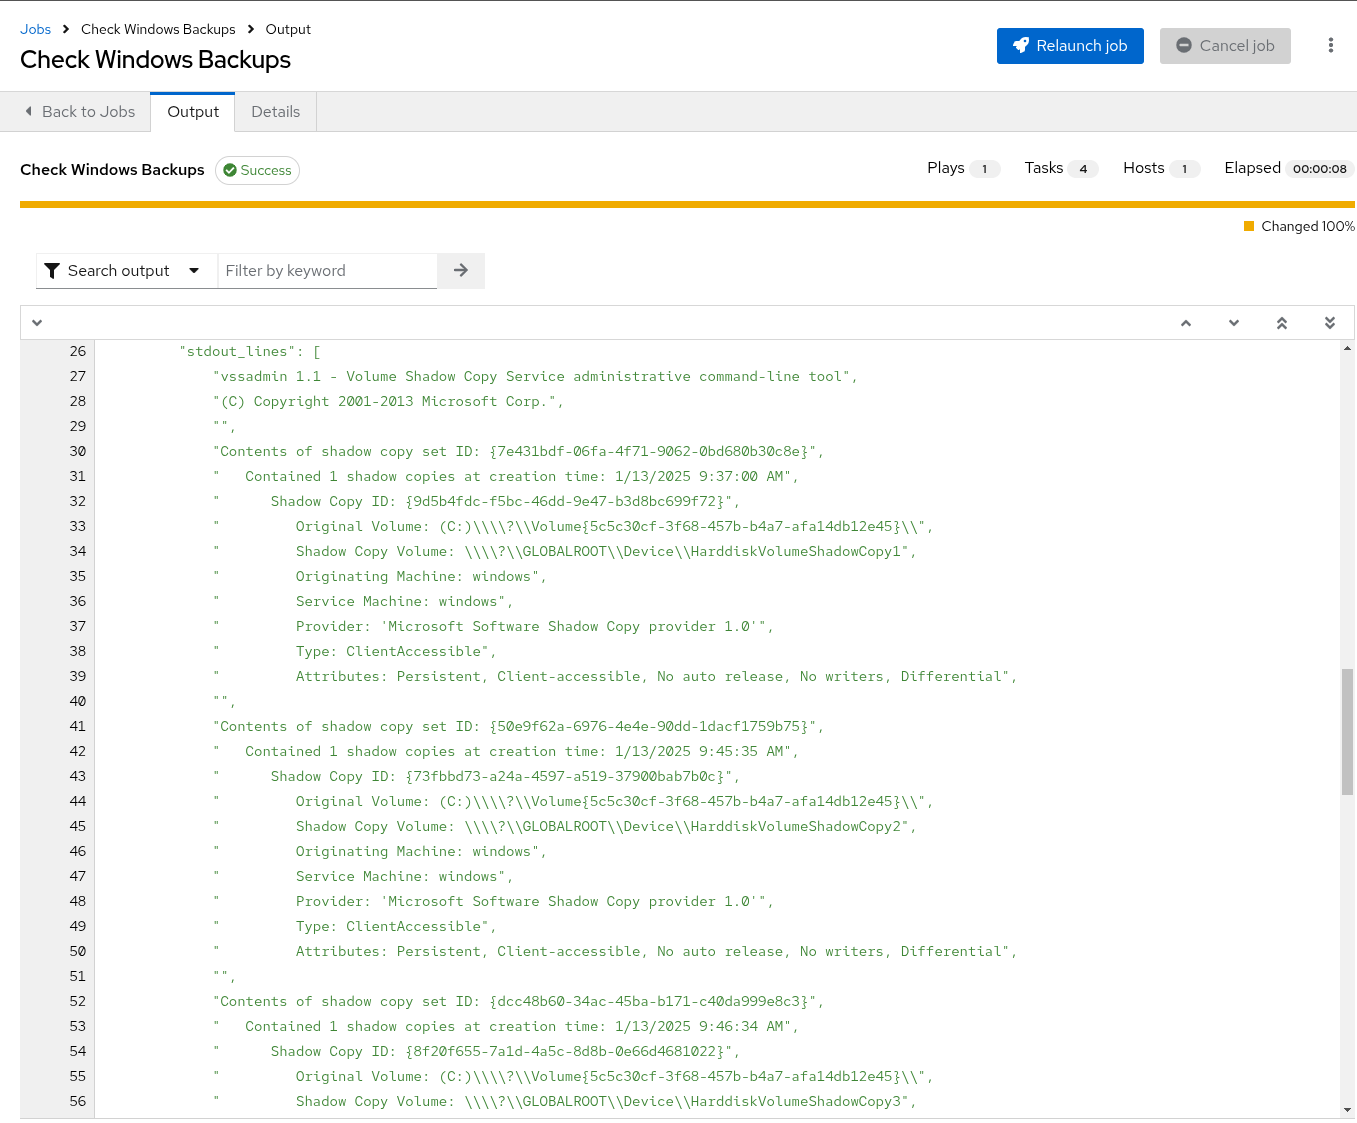Click the green Success status badge
1357x1123 pixels.
(257, 170)
